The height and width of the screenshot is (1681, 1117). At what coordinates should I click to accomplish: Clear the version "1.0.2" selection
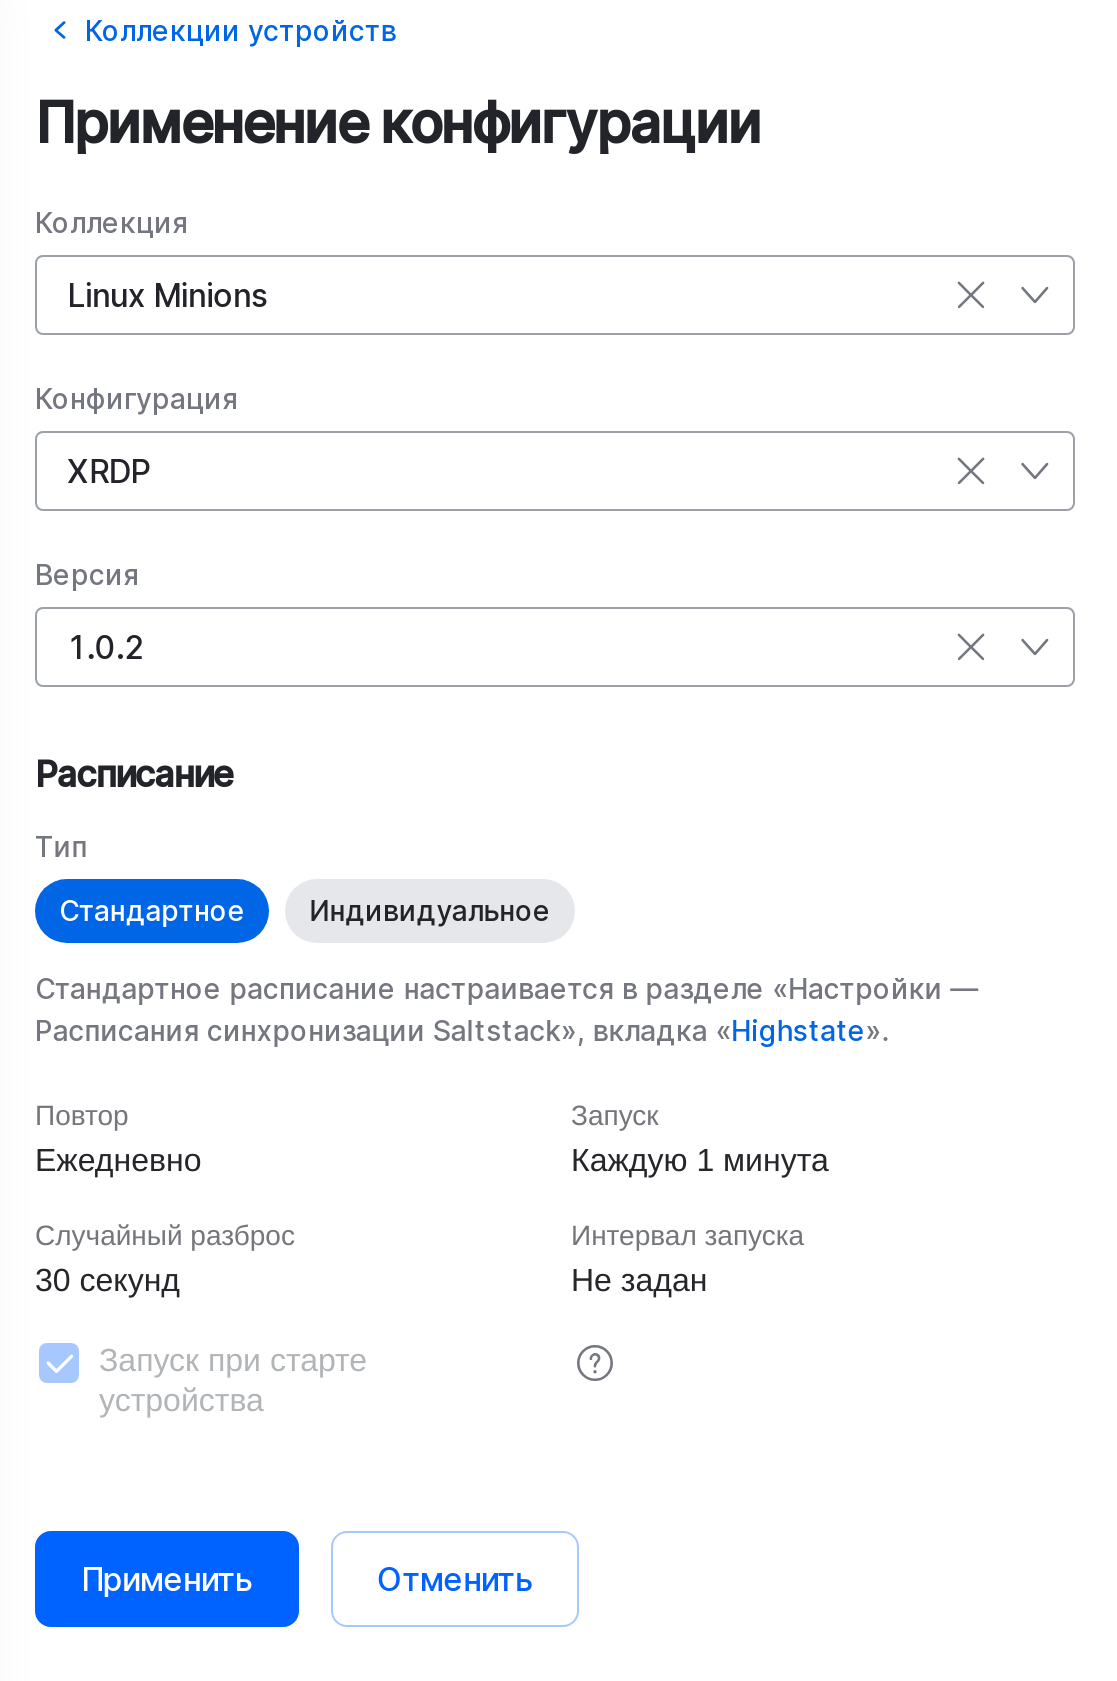(969, 647)
